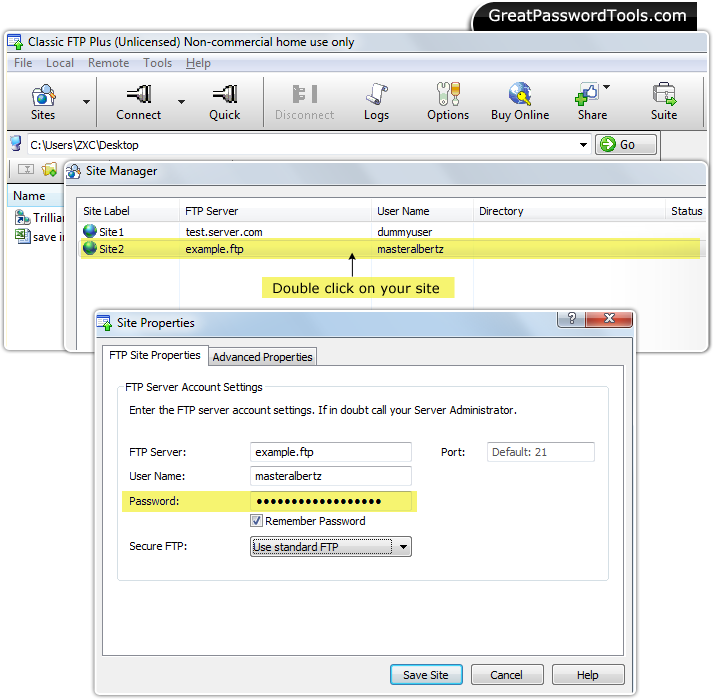Expand the Share dropdown arrow
Screen dimensions: 713x699
[x=607, y=86]
